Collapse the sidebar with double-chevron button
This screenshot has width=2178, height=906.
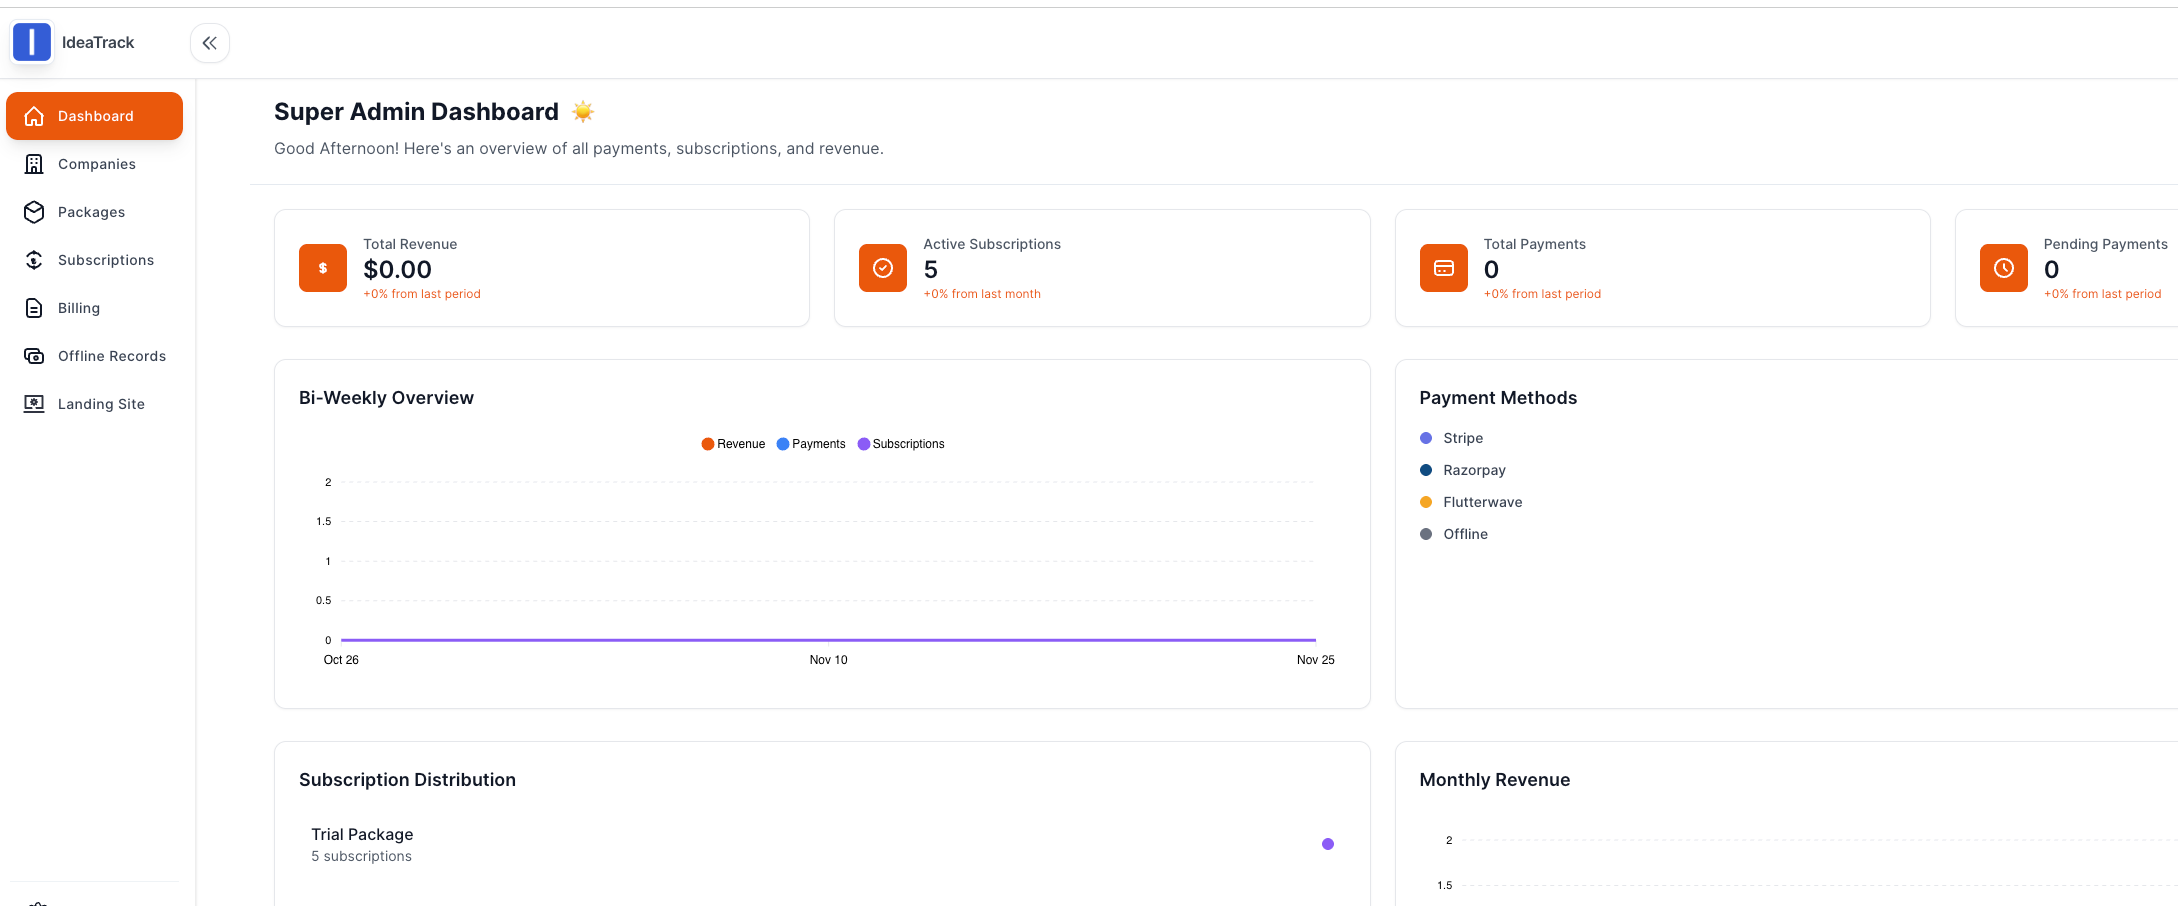[209, 43]
